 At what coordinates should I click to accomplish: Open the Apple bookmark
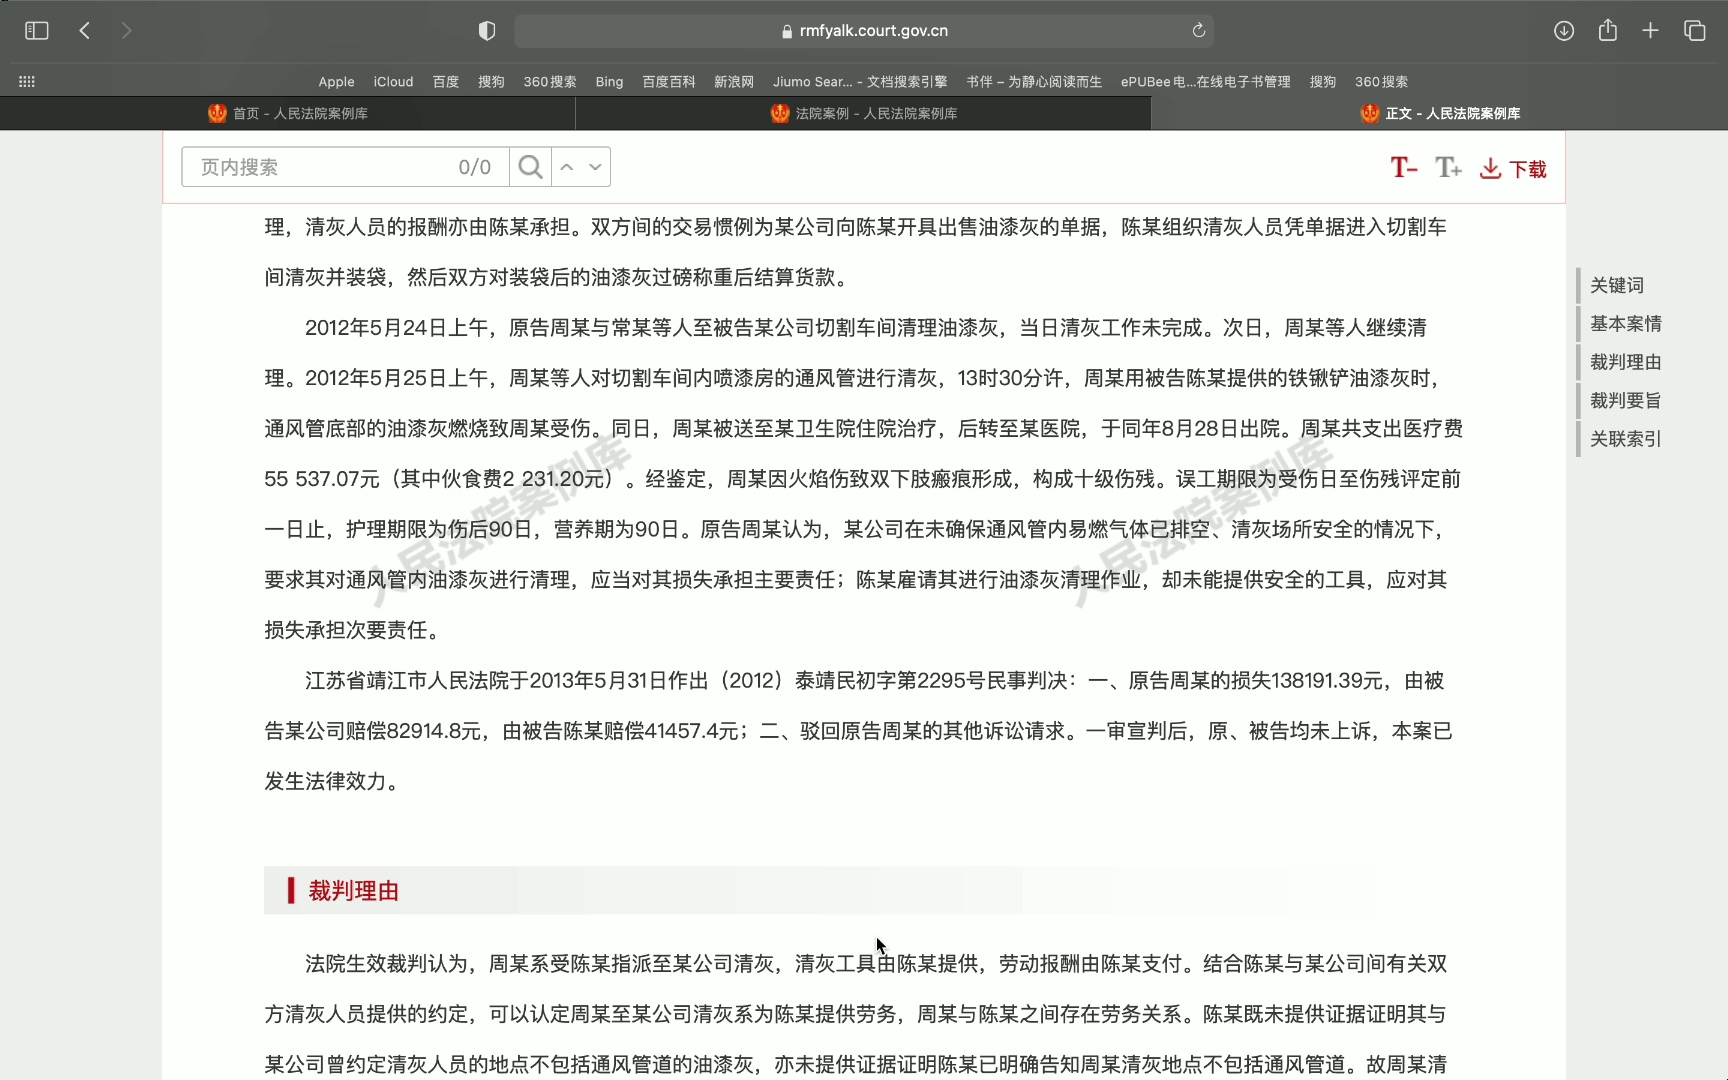(336, 82)
